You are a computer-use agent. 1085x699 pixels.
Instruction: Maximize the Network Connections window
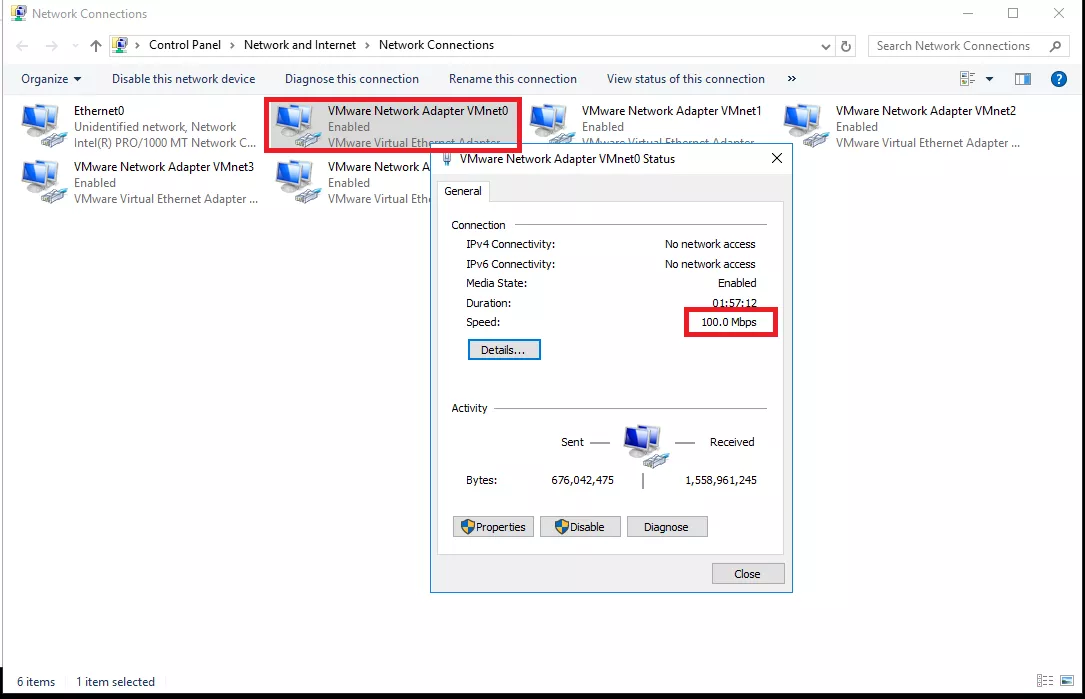tap(1013, 13)
